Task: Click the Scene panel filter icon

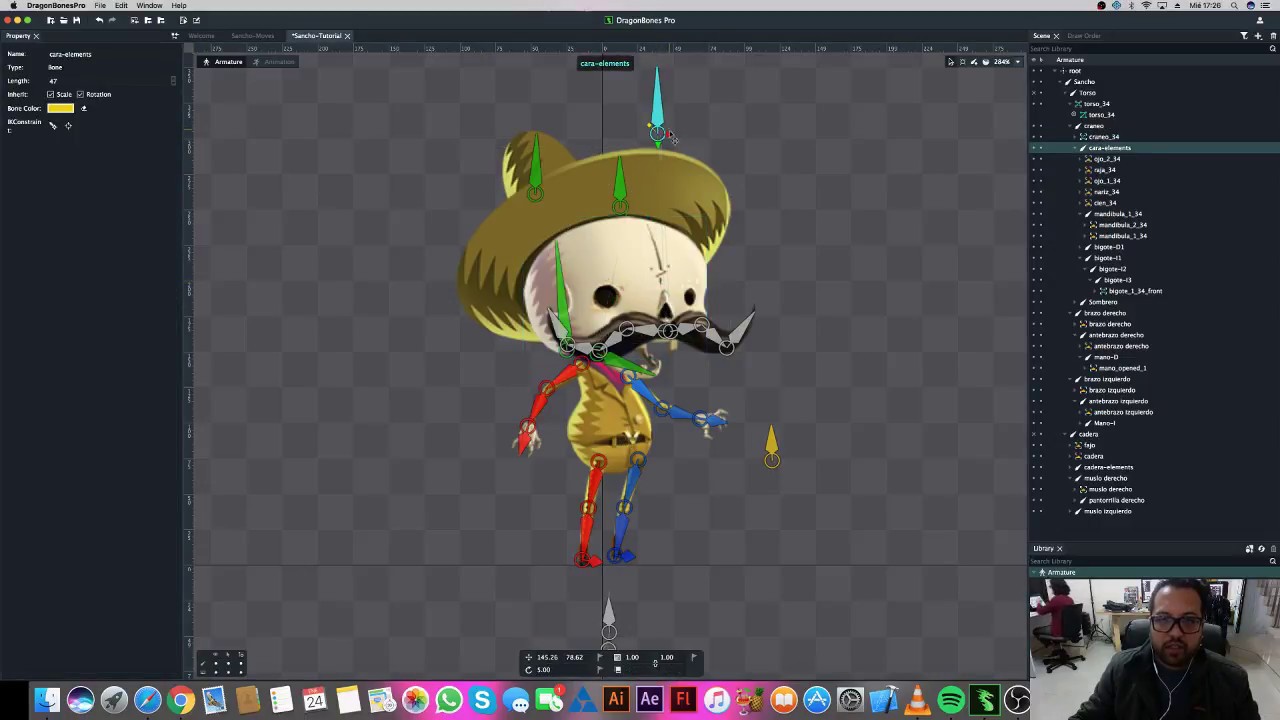Action: [1244, 36]
